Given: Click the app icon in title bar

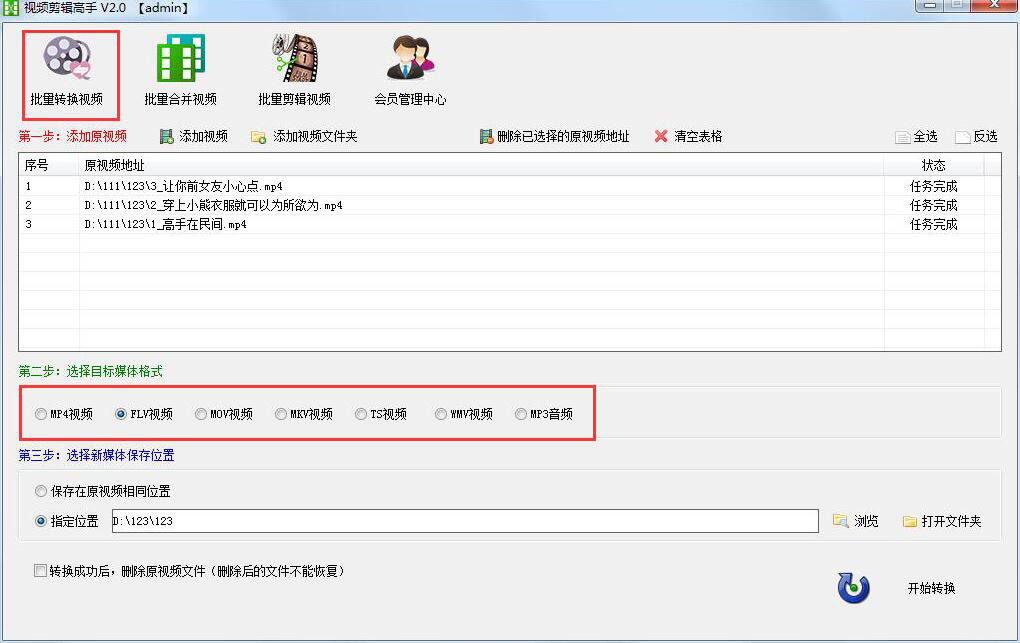Looking at the screenshot, I should 10,8.
